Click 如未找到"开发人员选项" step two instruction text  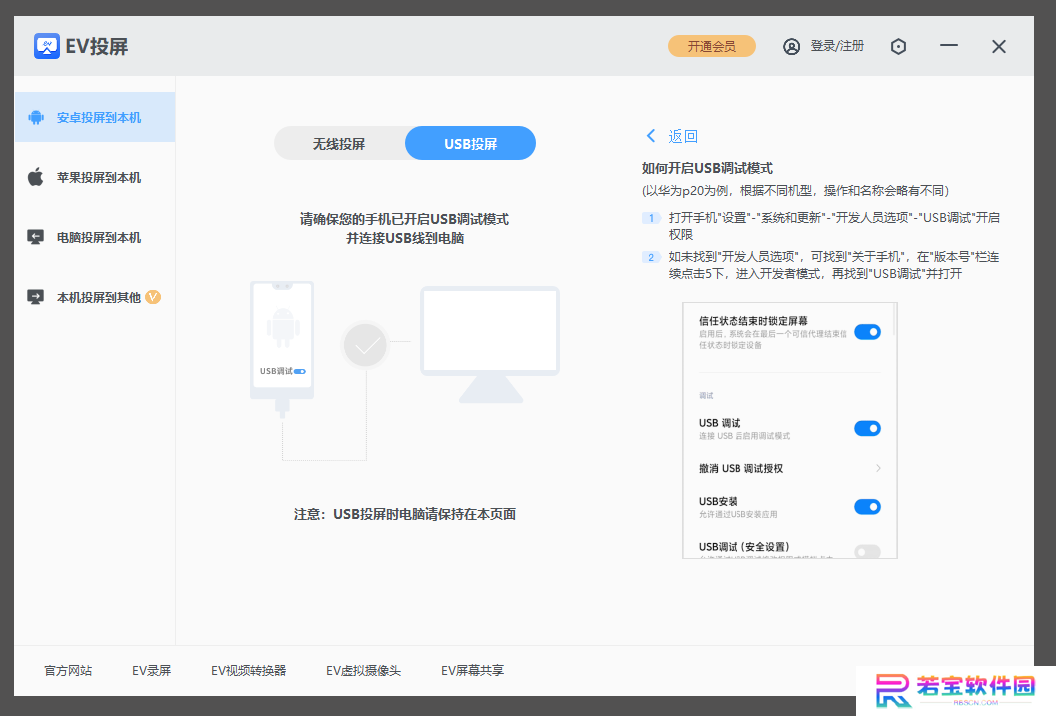pos(834,265)
